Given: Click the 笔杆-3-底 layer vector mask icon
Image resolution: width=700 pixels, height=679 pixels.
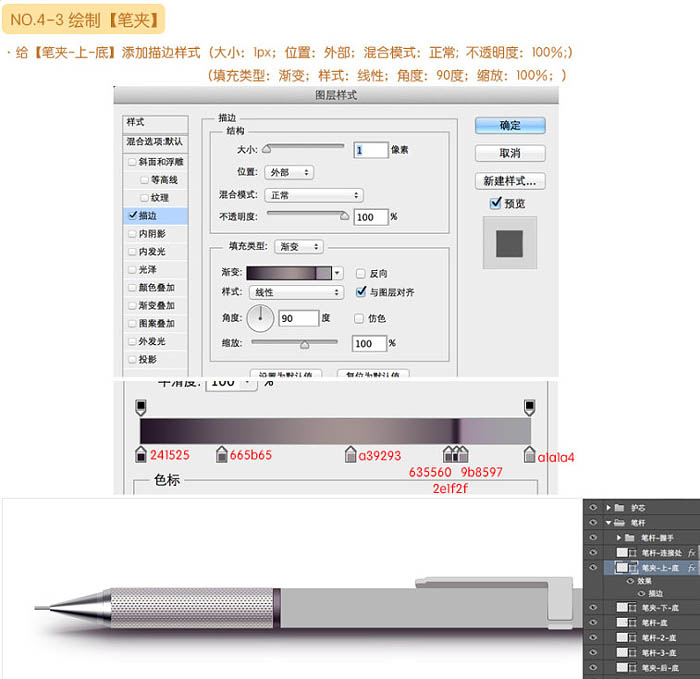Looking at the screenshot, I should click(x=633, y=653).
